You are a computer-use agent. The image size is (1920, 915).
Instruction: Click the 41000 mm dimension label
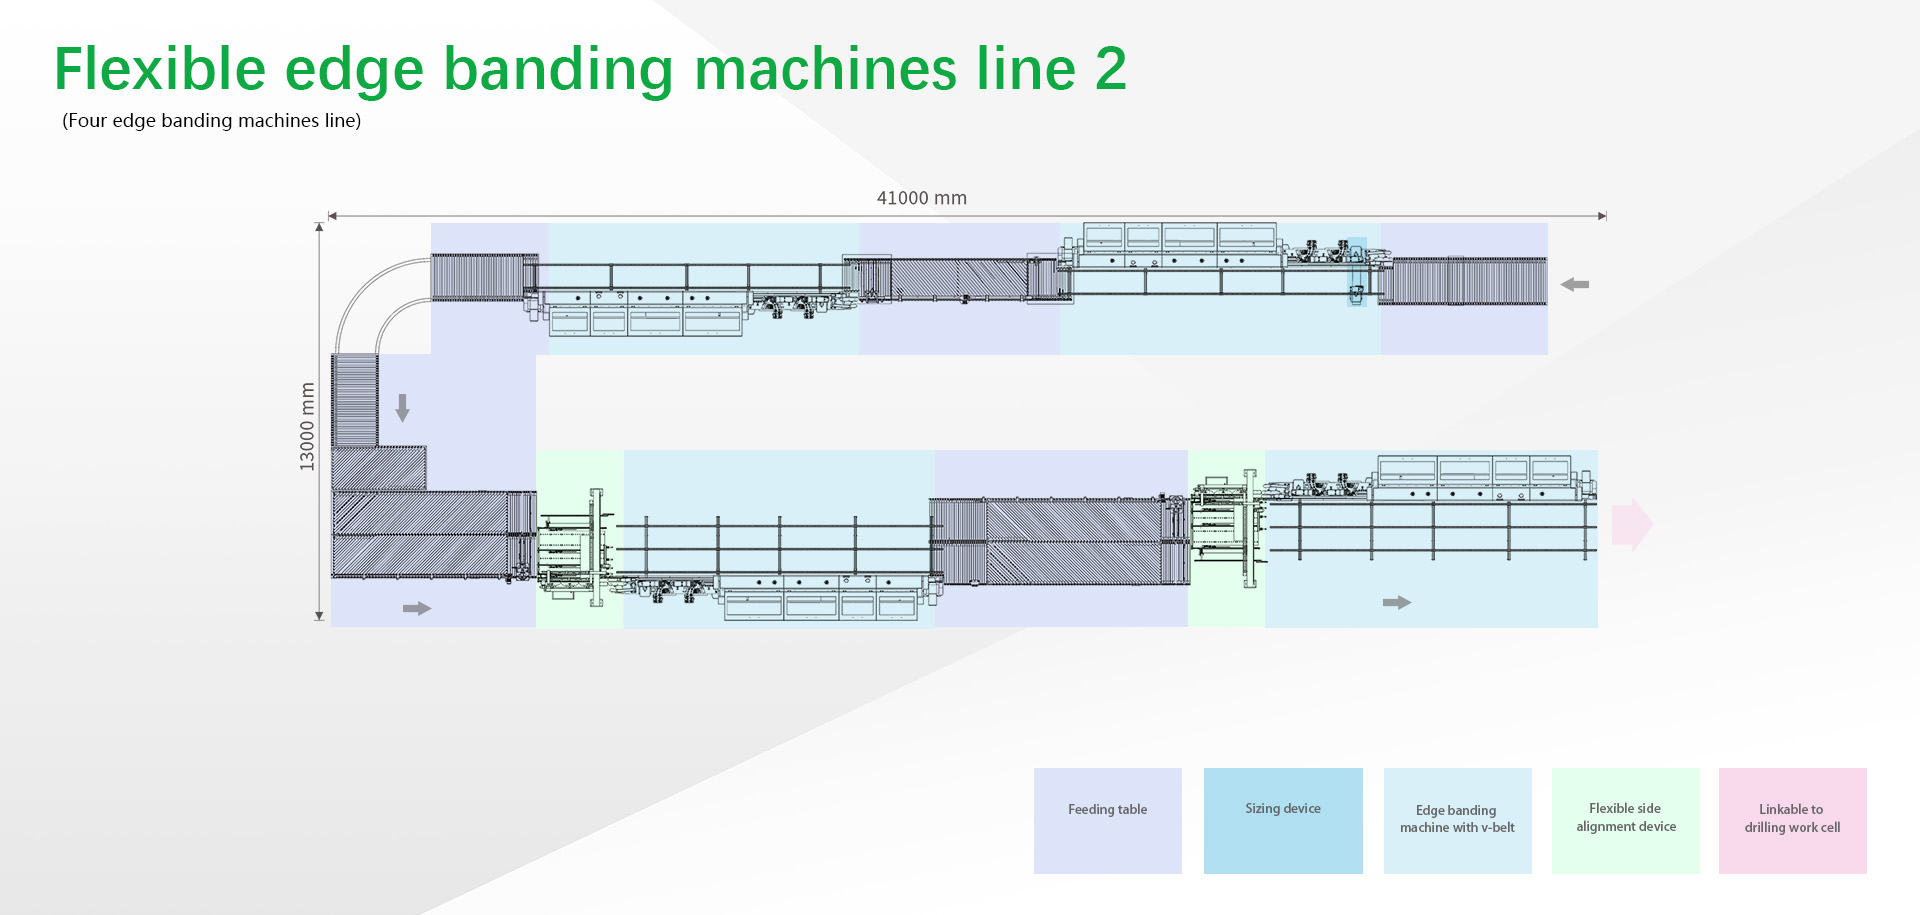point(921,198)
